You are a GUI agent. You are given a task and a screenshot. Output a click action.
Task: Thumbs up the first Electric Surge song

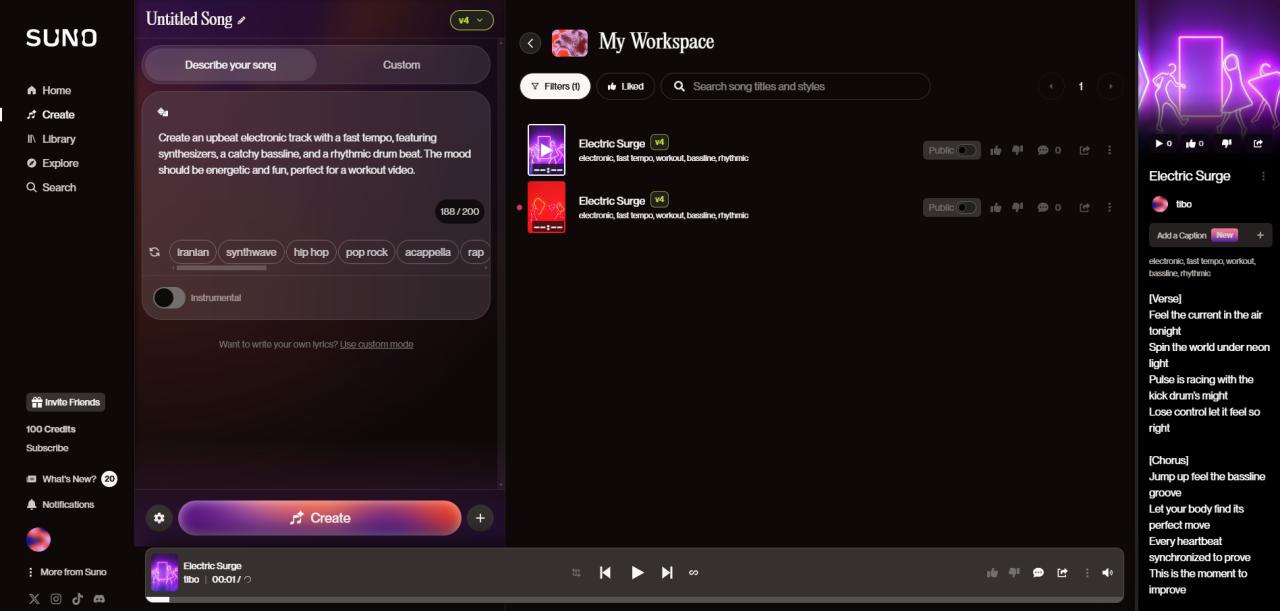pyautogui.click(x=994, y=149)
